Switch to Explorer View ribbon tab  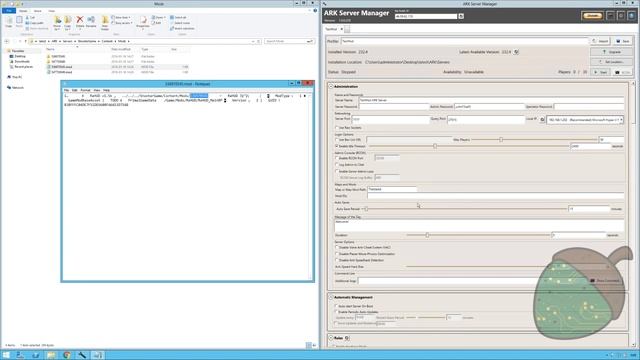pos(51,11)
